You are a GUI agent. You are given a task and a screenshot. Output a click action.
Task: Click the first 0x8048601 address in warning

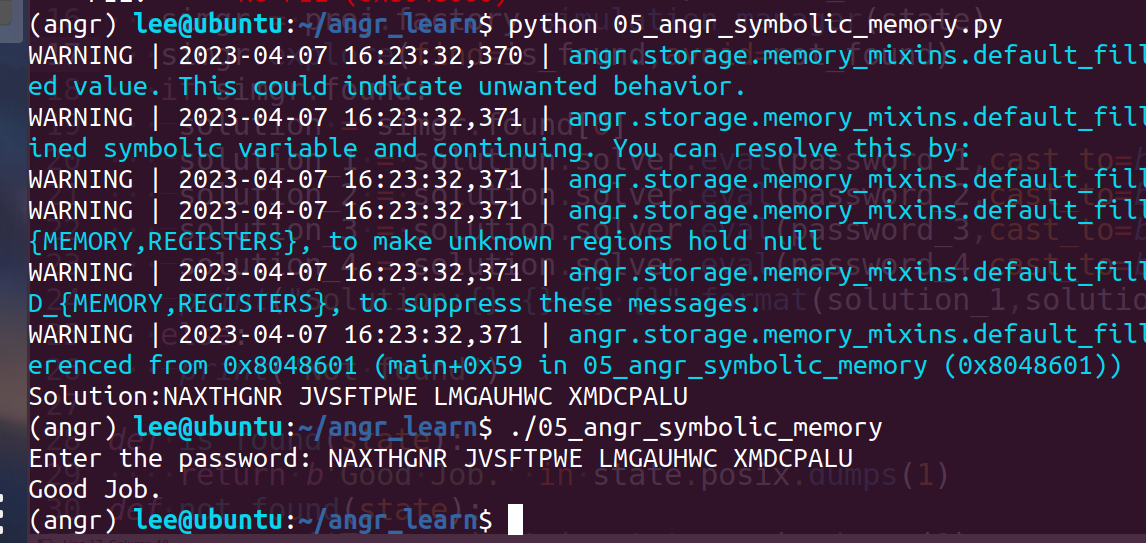(x=290, y=365)
